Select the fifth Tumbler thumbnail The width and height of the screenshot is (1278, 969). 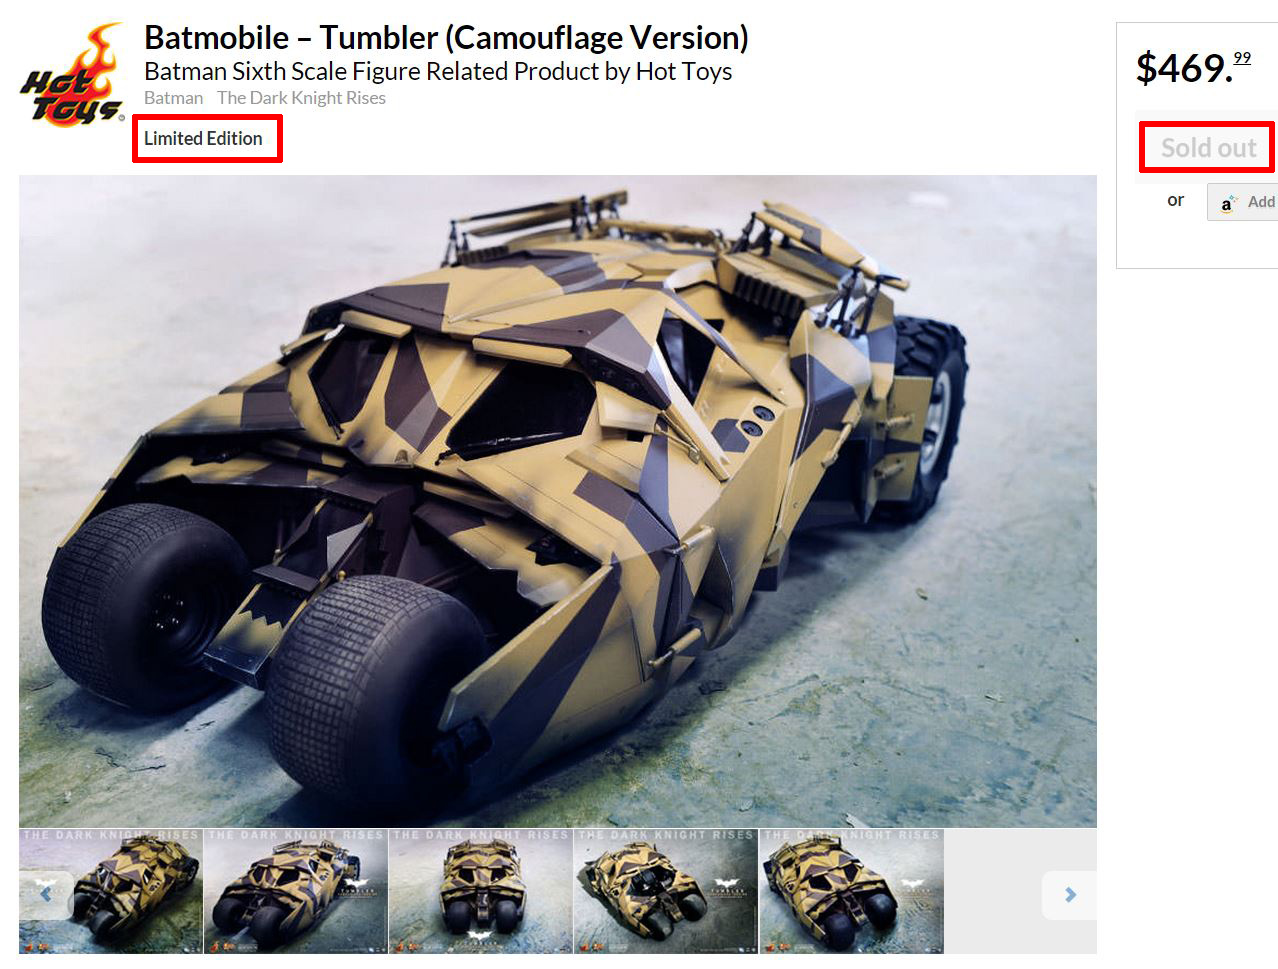(851, 891)
